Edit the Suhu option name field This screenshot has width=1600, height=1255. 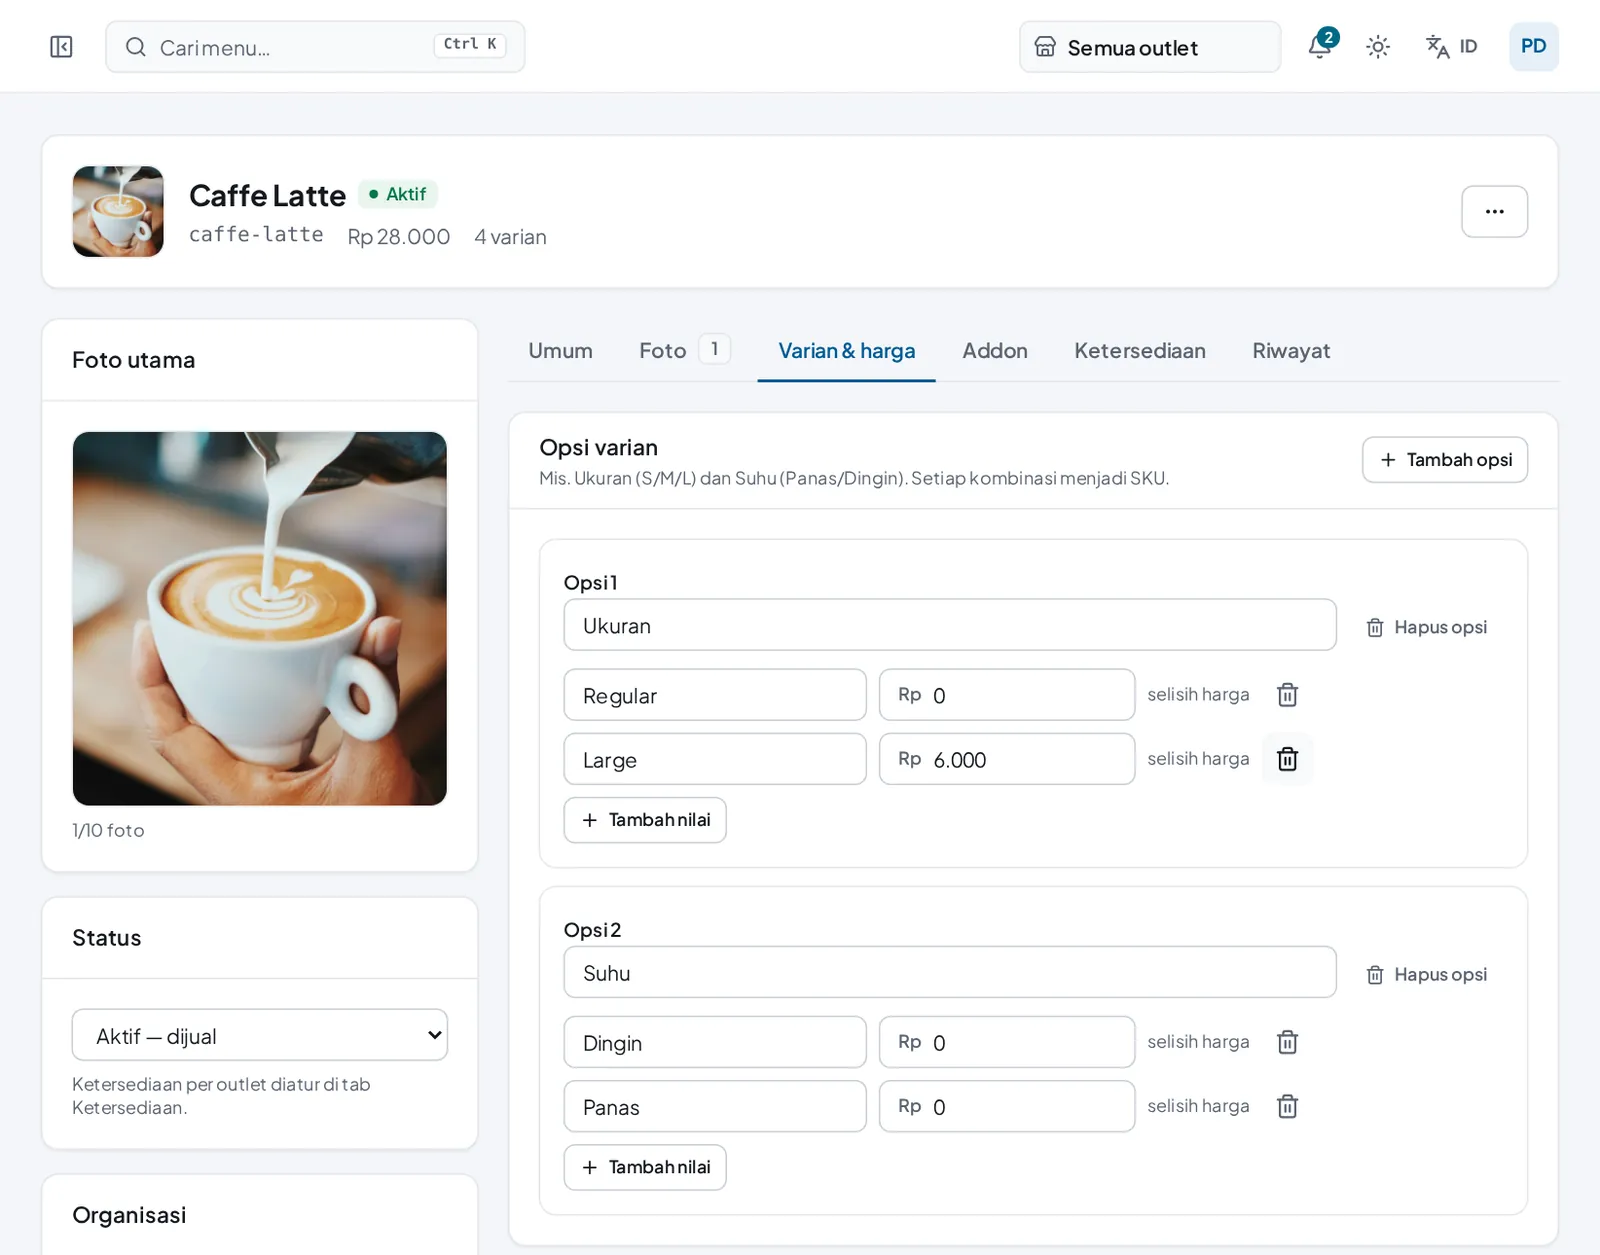point(950,972)
